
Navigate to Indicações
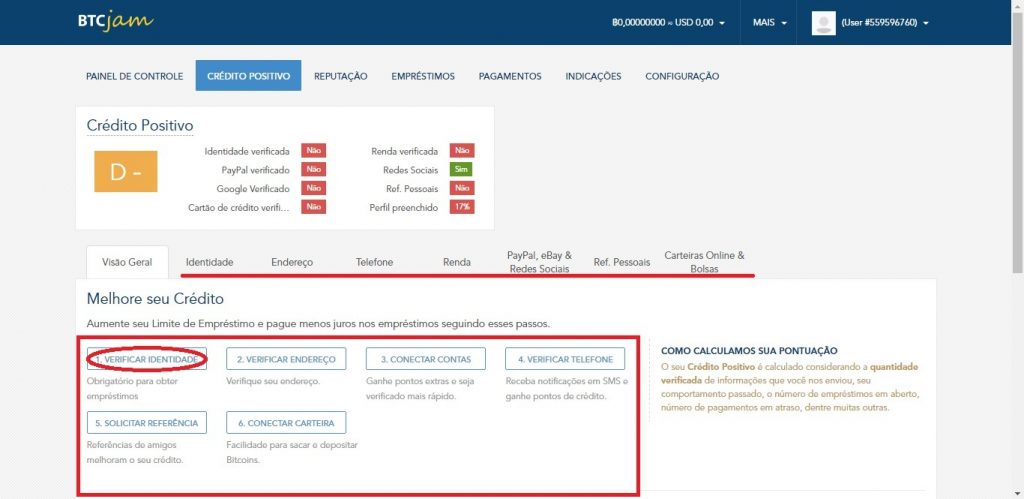point(593,76)
